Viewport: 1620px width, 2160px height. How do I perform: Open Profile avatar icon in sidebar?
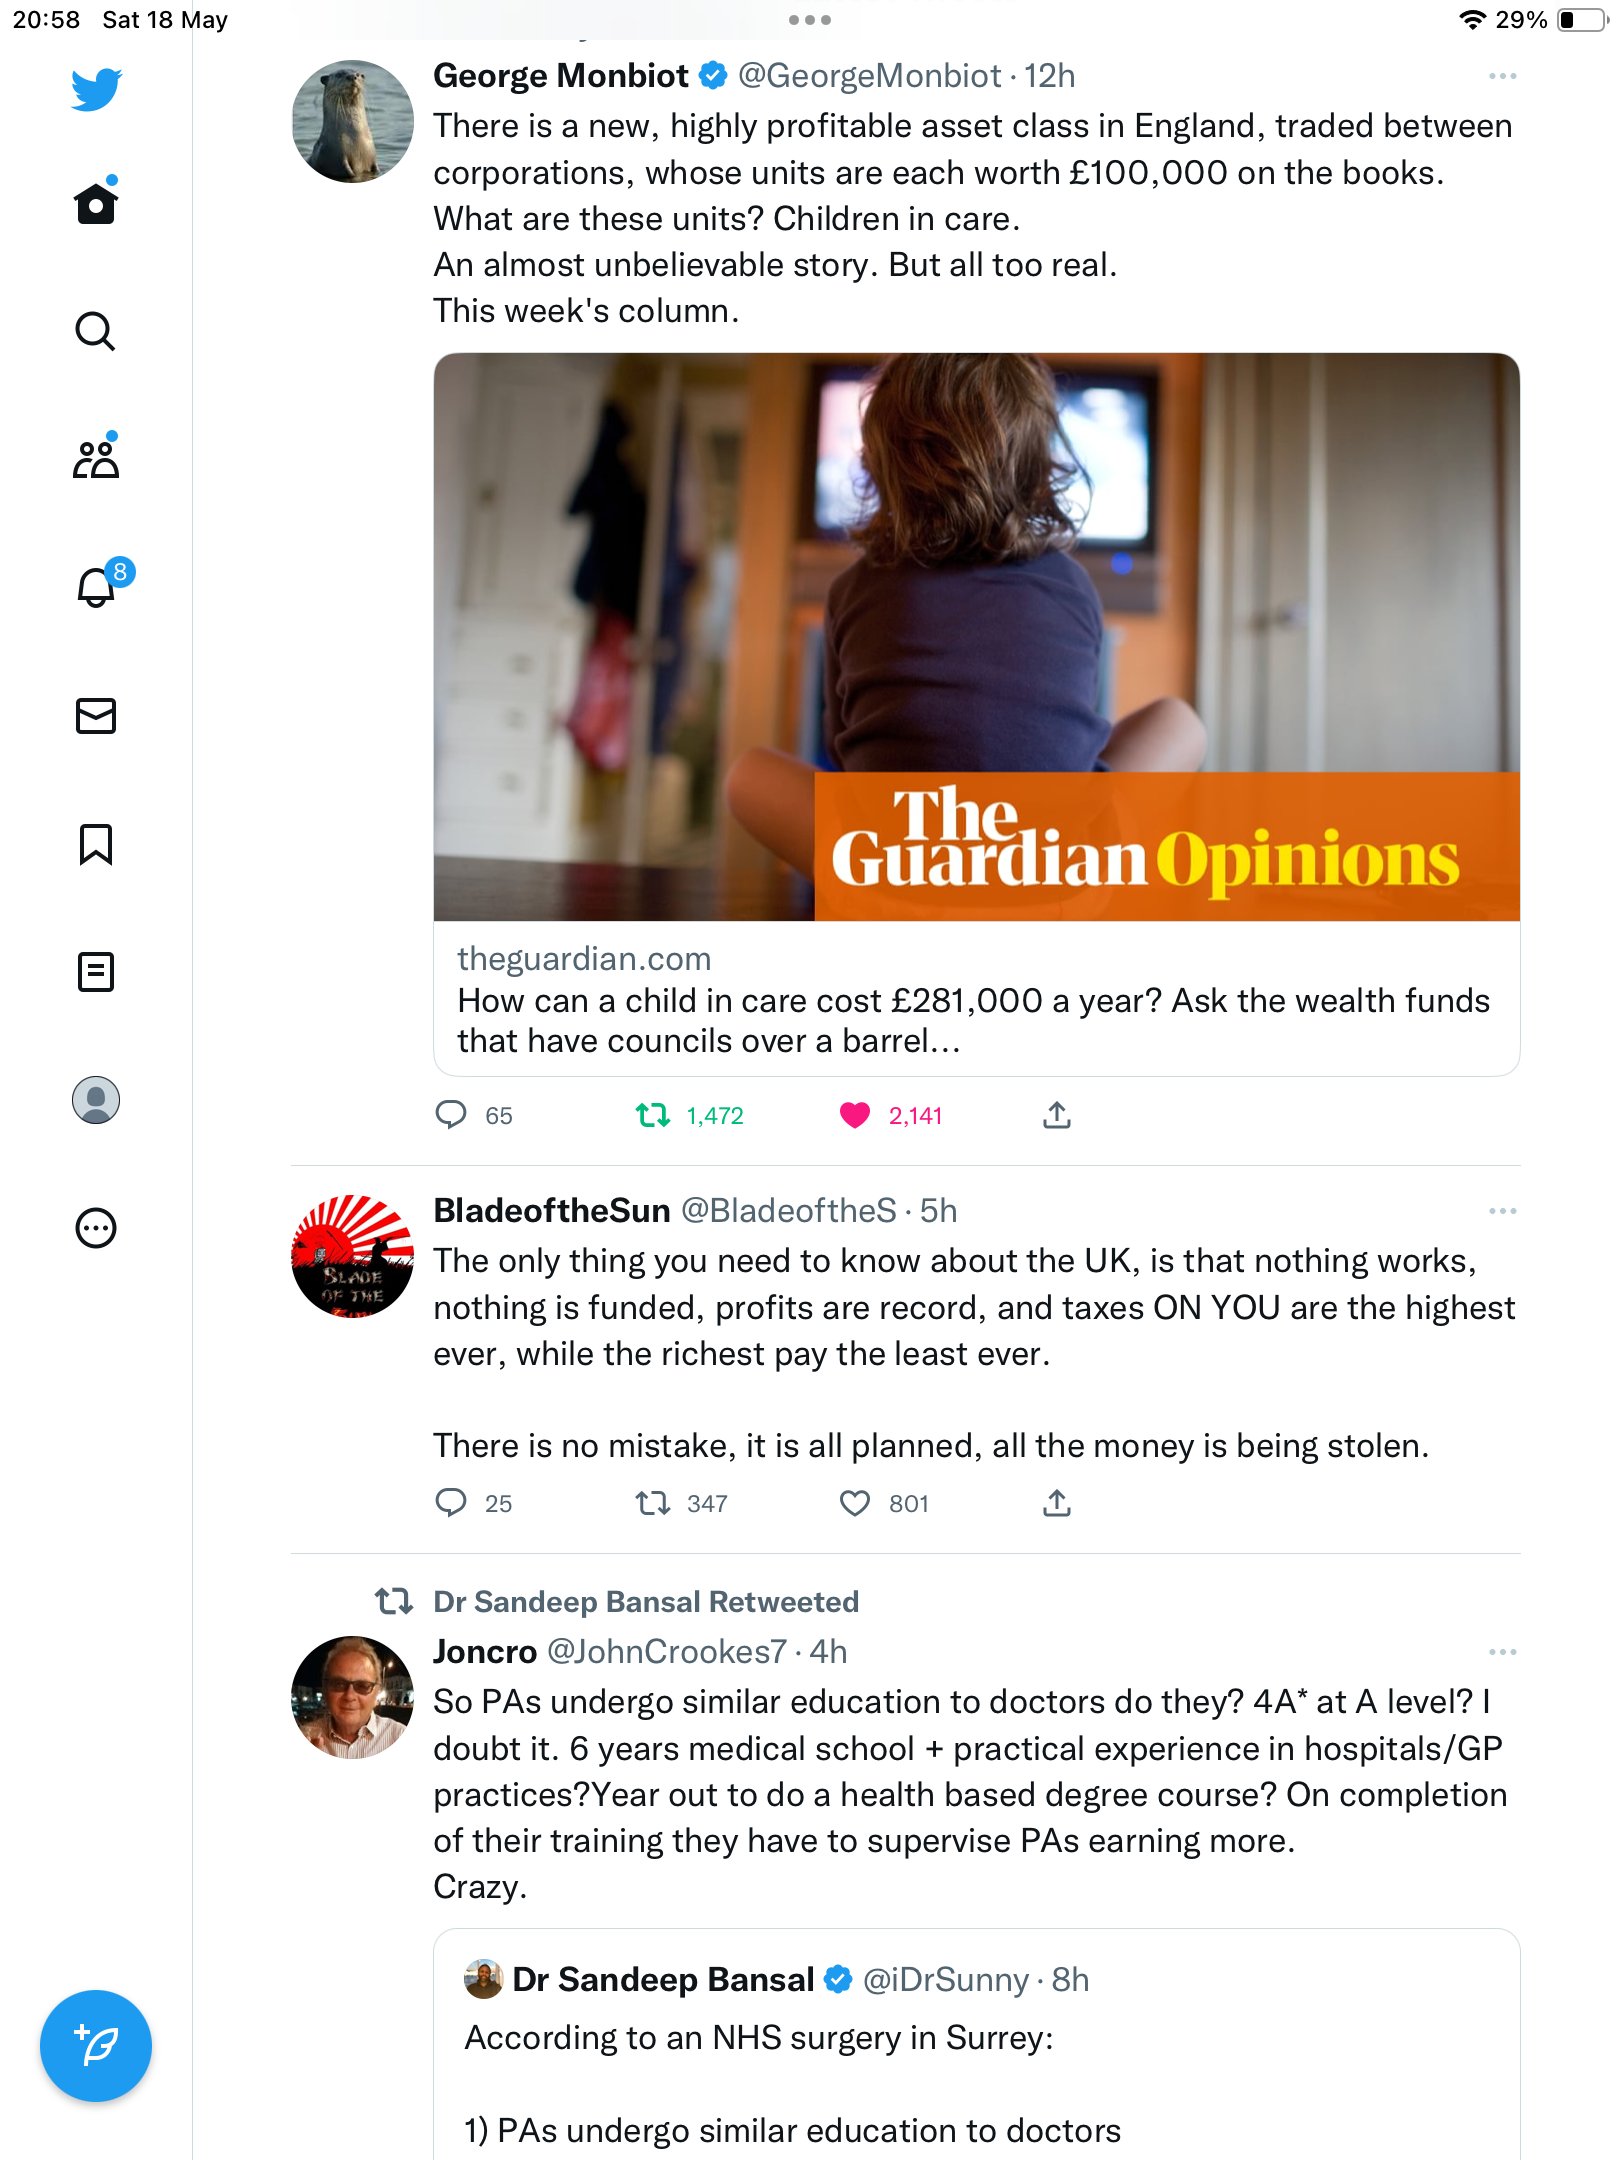(96, 1100)
